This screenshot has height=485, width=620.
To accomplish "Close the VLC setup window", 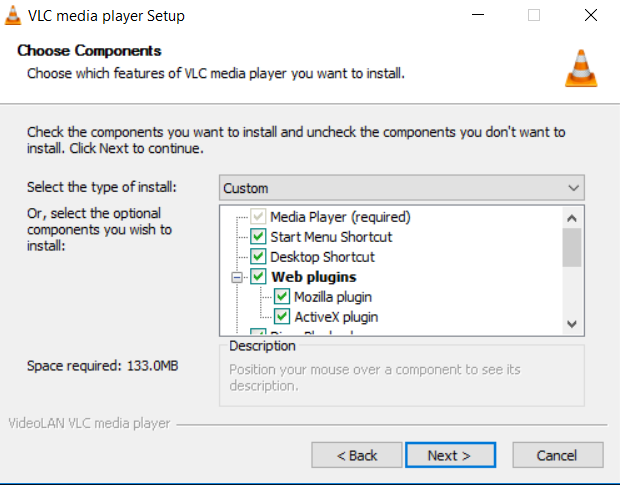I will pyautogui.click(x=591, y=16).
